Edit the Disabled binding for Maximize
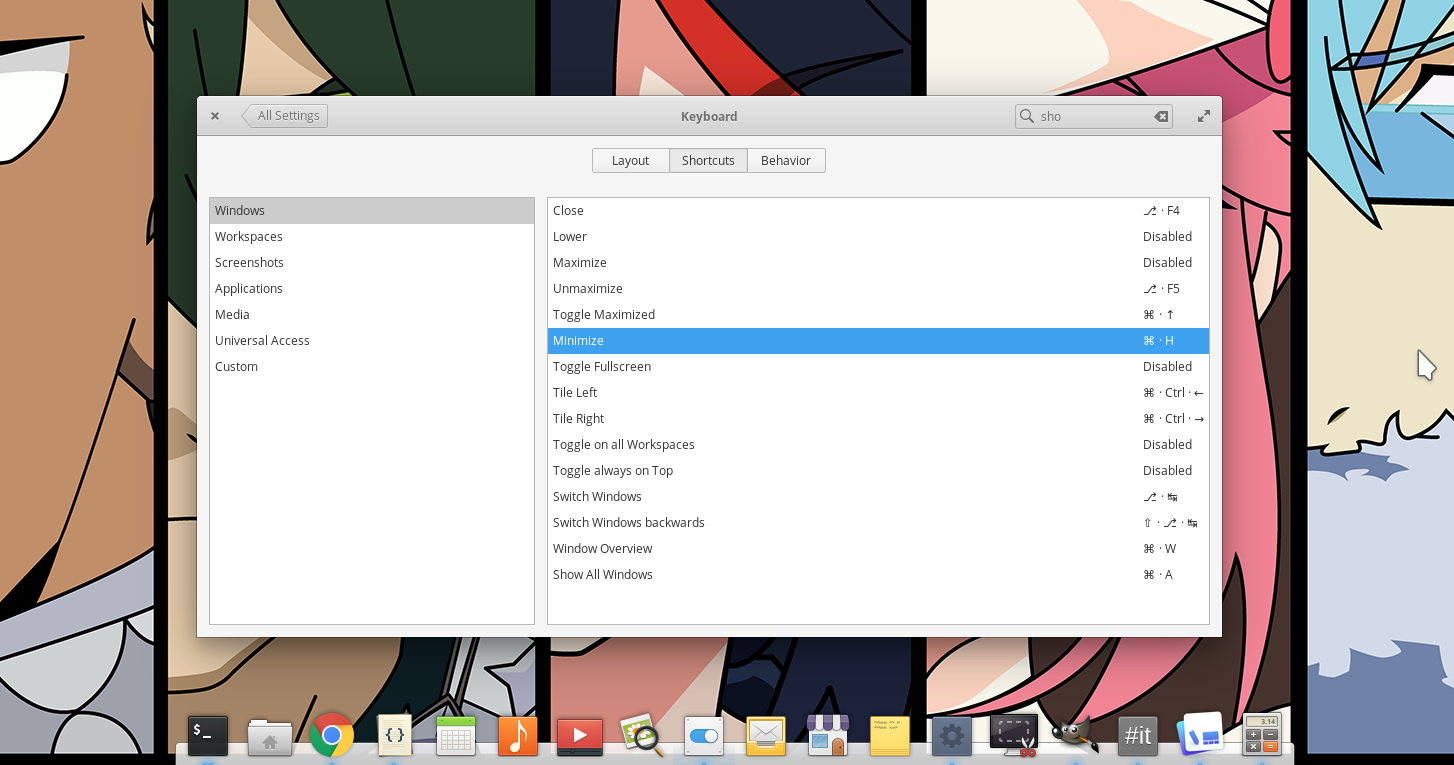 click(1167, 262)
